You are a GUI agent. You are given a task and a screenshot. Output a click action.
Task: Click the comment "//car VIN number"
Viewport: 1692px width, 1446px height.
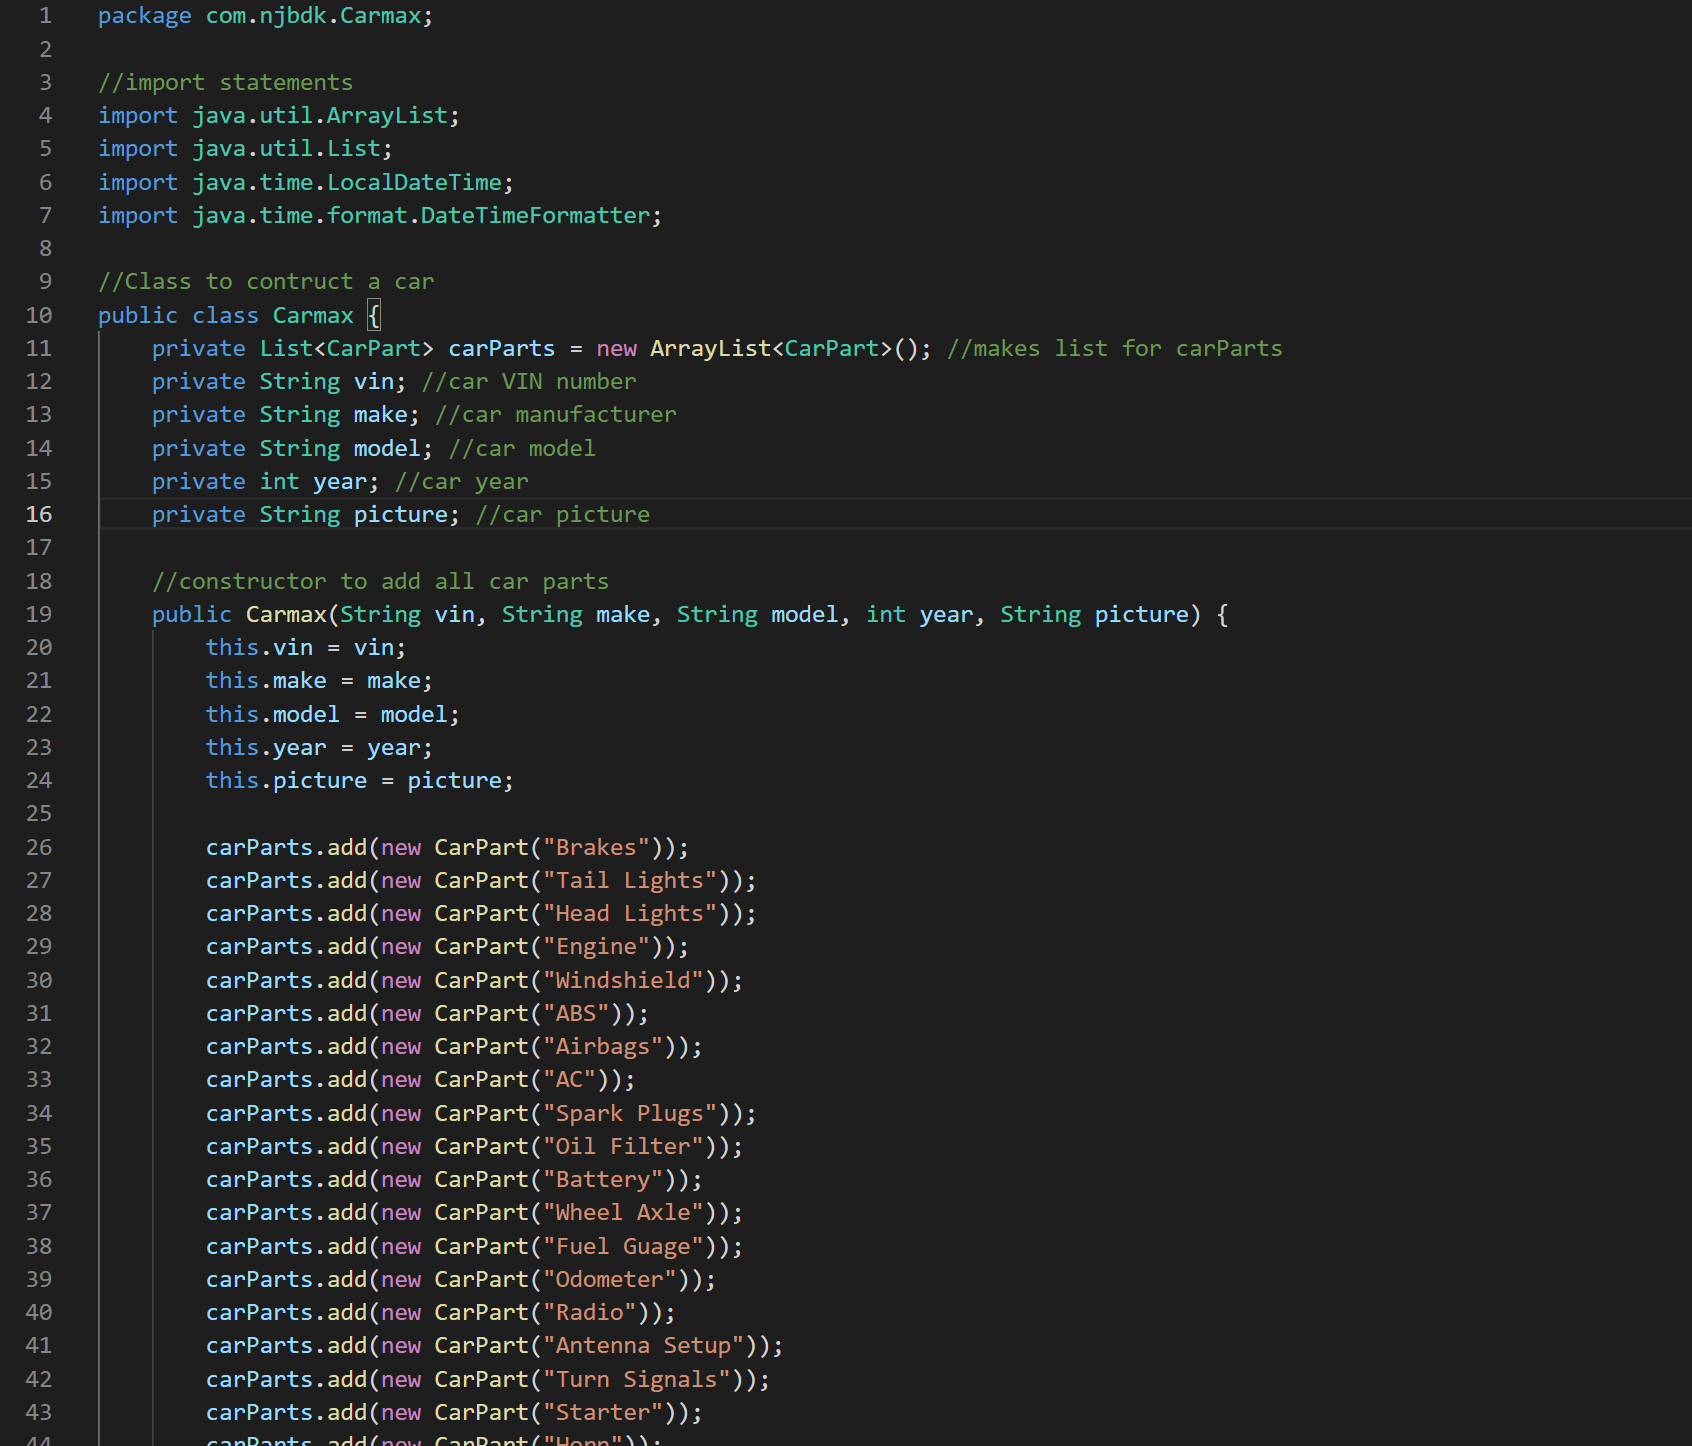point(529,381)
